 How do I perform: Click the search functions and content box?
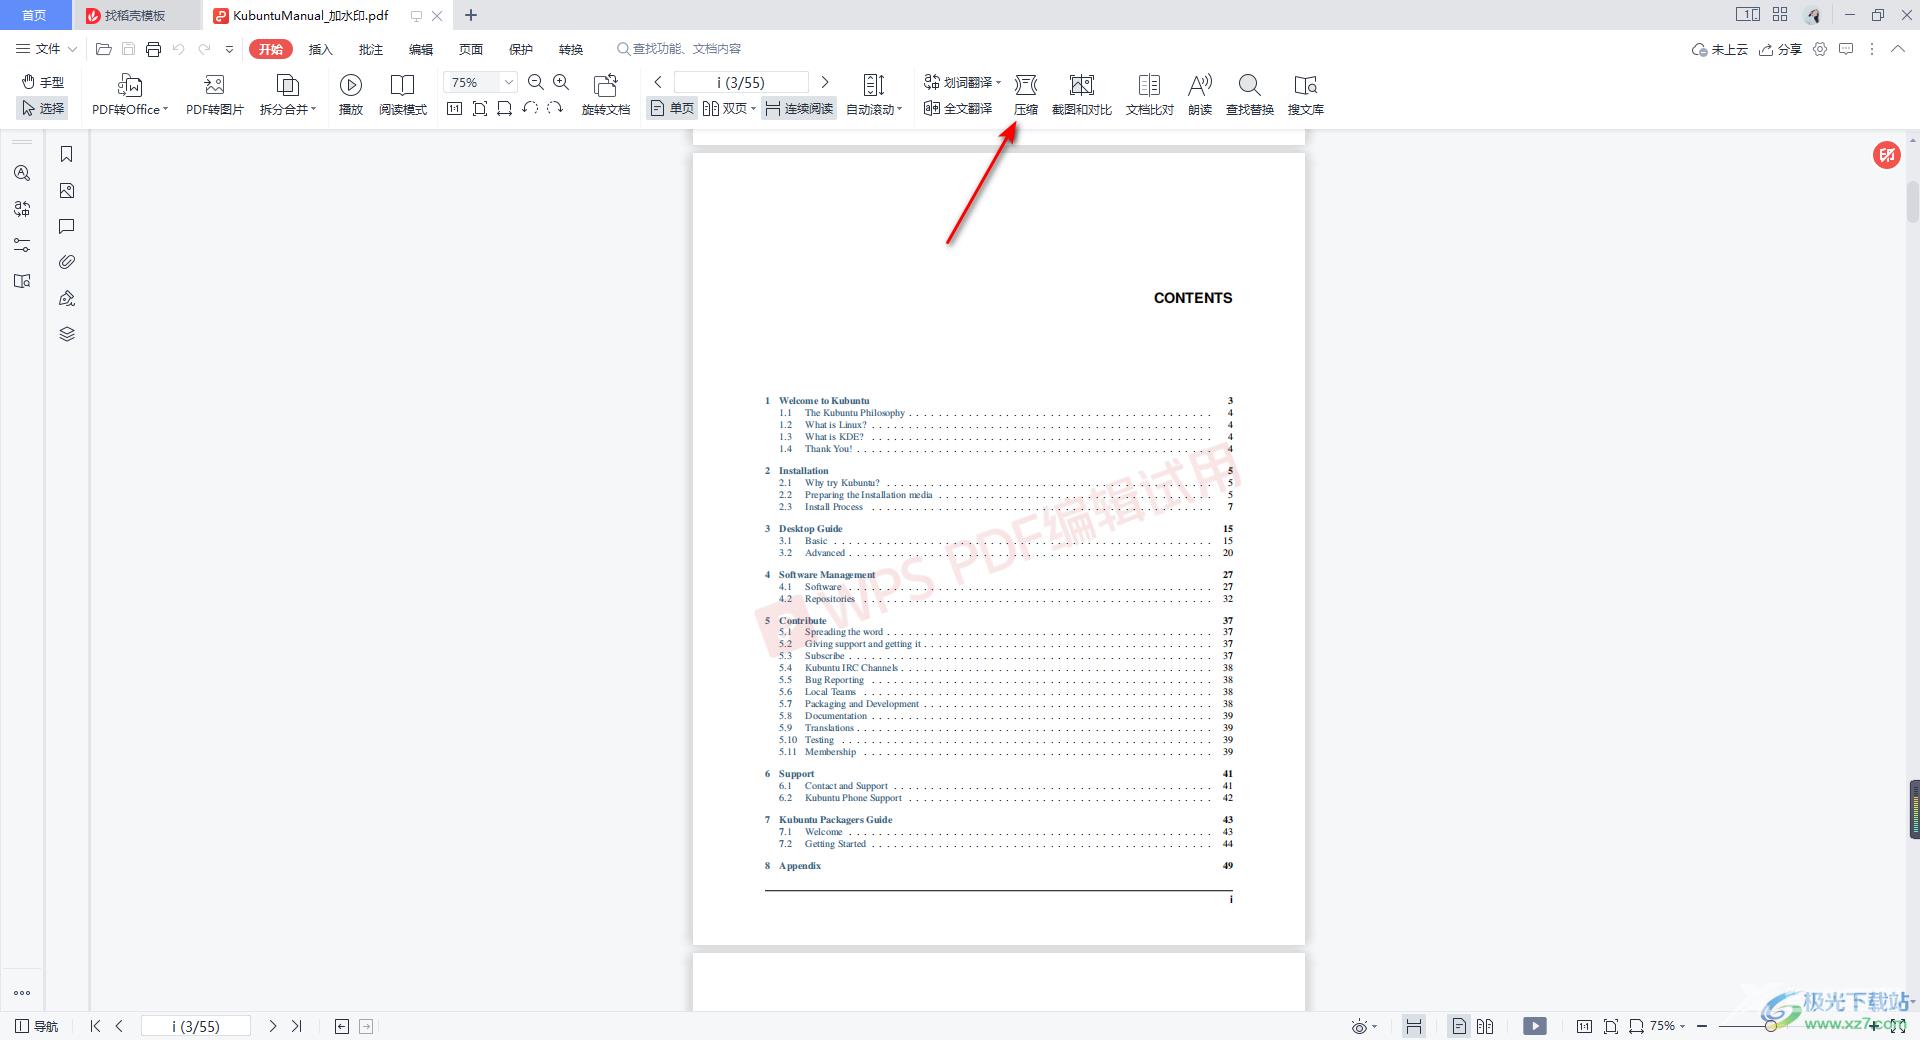pos(680,49)
